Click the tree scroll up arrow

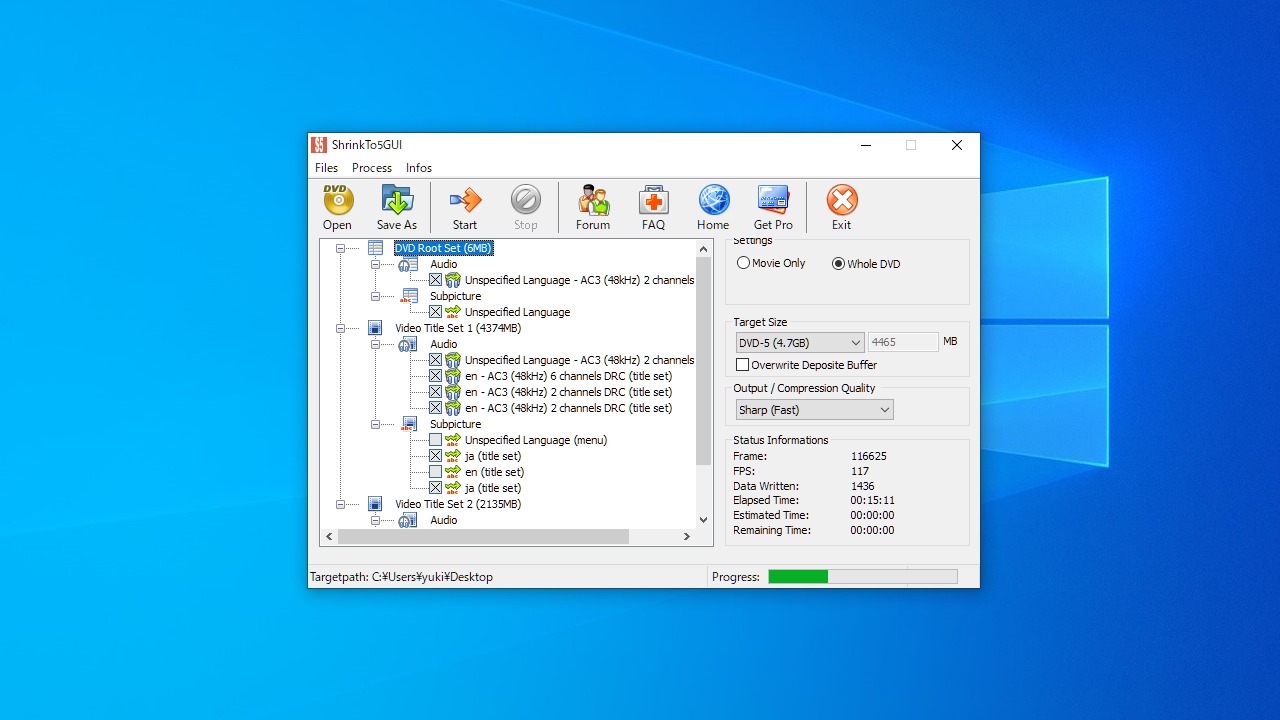pyautogui.click(x=703, y=249)
